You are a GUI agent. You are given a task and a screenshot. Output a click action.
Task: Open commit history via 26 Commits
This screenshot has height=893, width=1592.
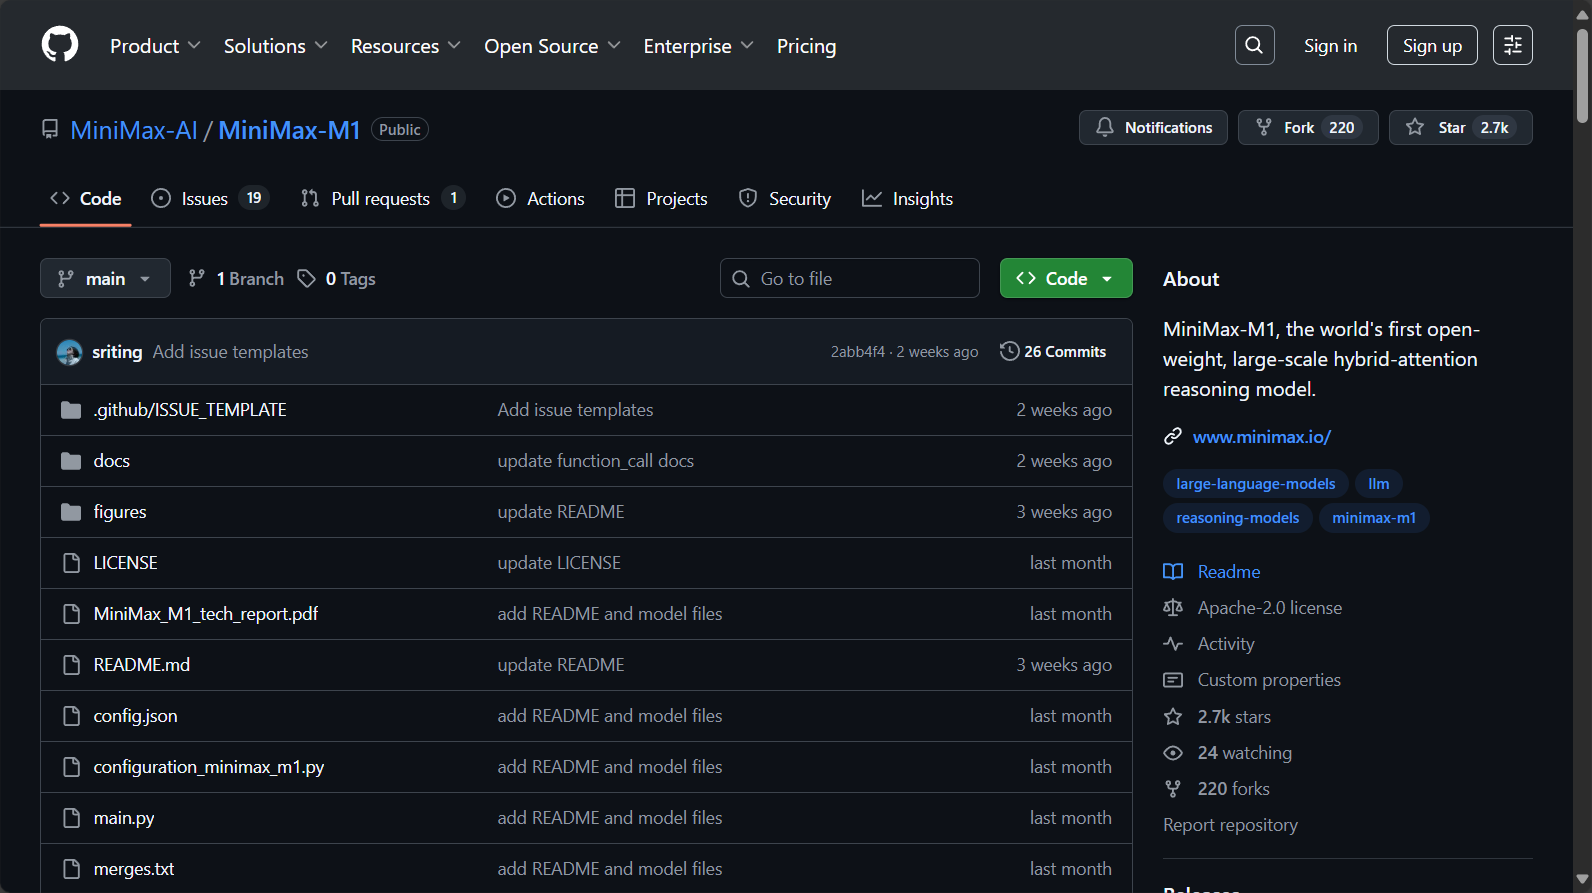coord(1053,352)
